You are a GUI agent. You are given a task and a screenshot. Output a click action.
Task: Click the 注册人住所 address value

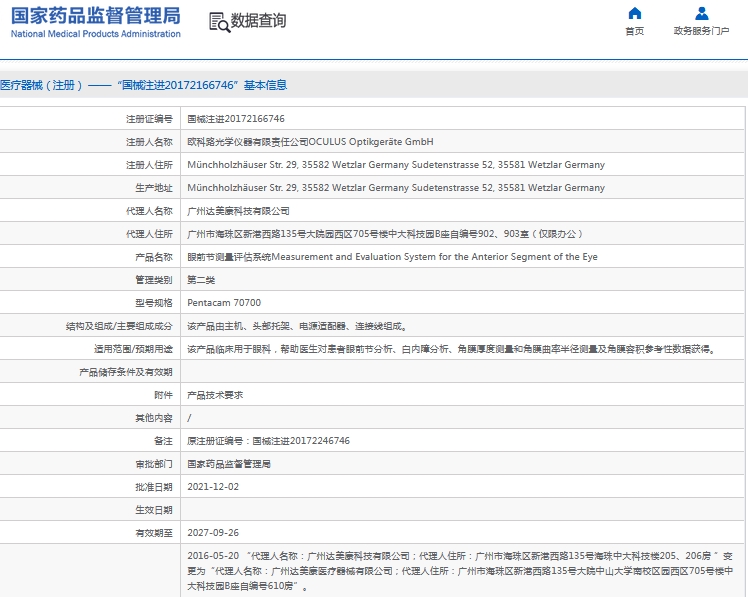[x=396, y=165]
